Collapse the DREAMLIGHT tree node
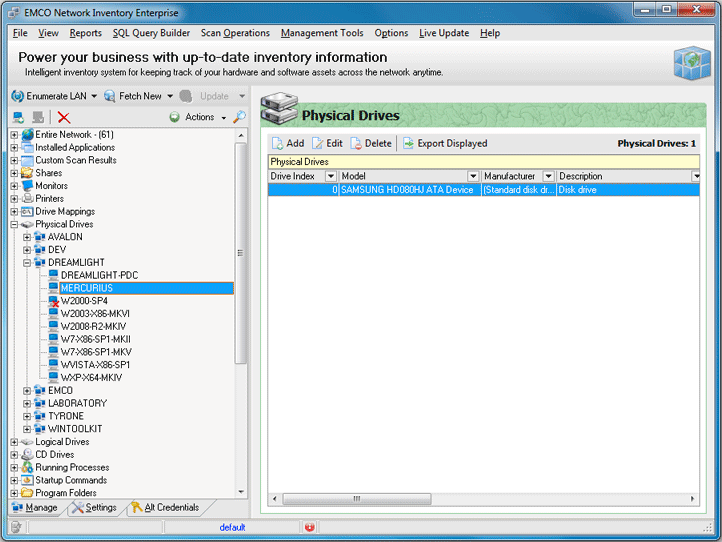 tap(27, 263)
